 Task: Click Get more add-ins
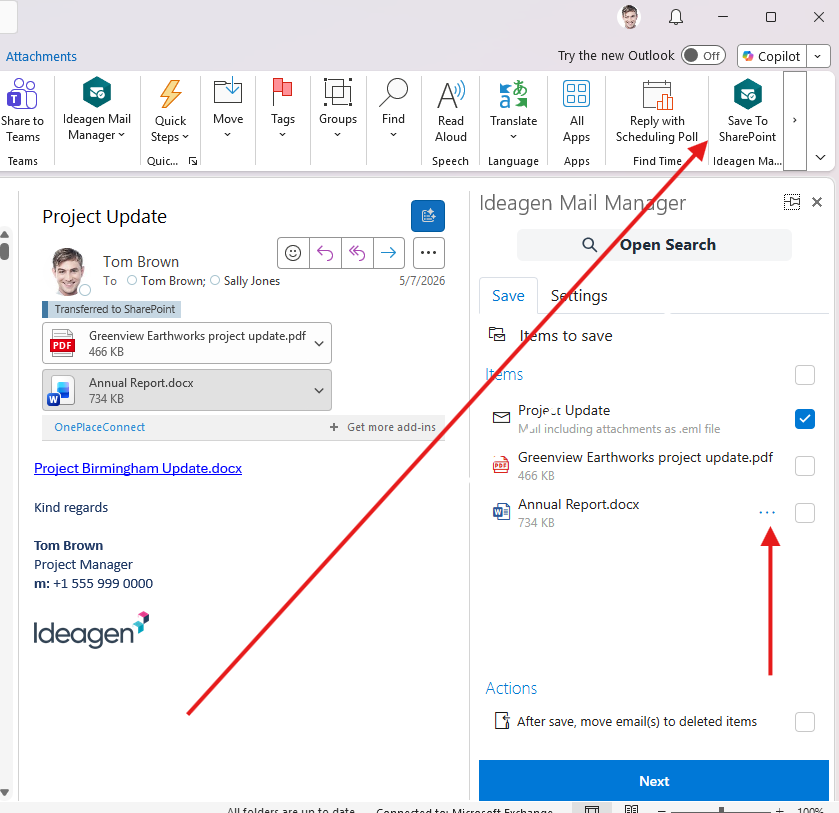pos(383,427)
